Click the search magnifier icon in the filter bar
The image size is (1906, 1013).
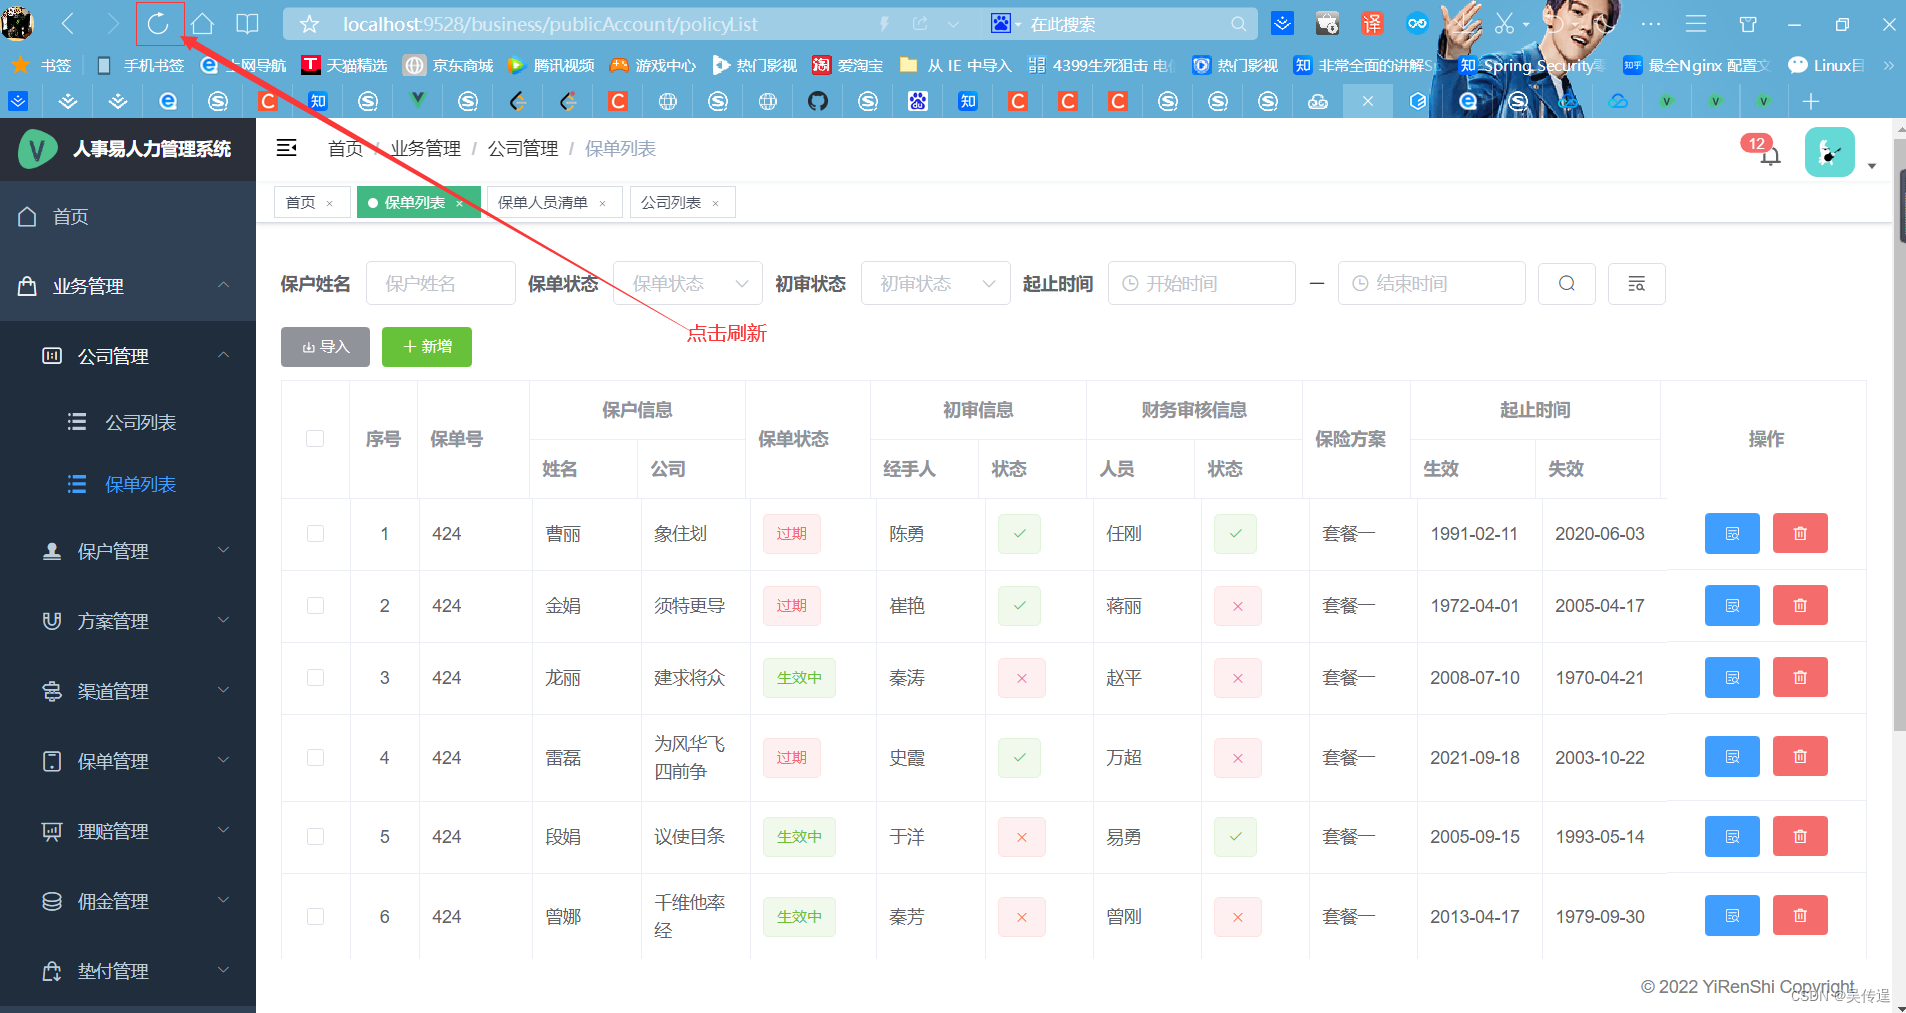(x=1566, y=283)
